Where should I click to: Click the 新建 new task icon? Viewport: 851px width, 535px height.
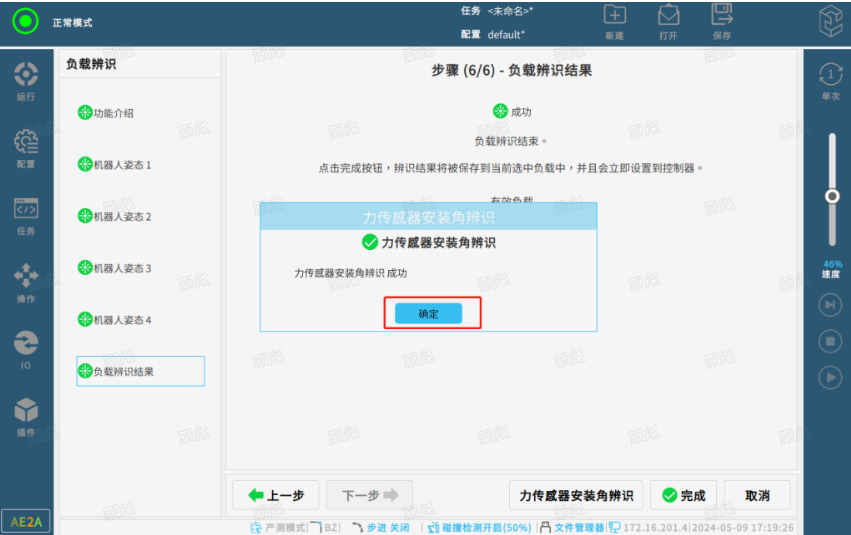pos(615,20)
